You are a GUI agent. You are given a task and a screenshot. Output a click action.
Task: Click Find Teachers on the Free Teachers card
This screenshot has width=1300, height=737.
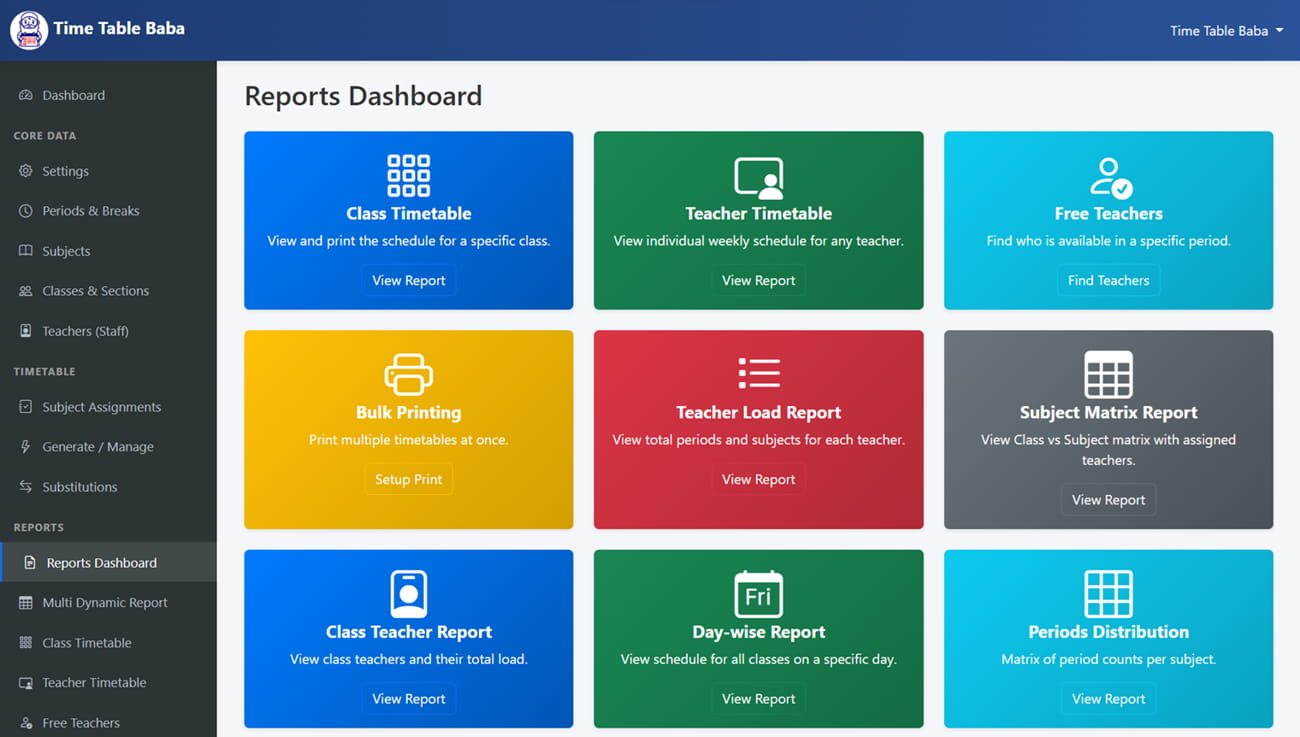[1108, 280]
